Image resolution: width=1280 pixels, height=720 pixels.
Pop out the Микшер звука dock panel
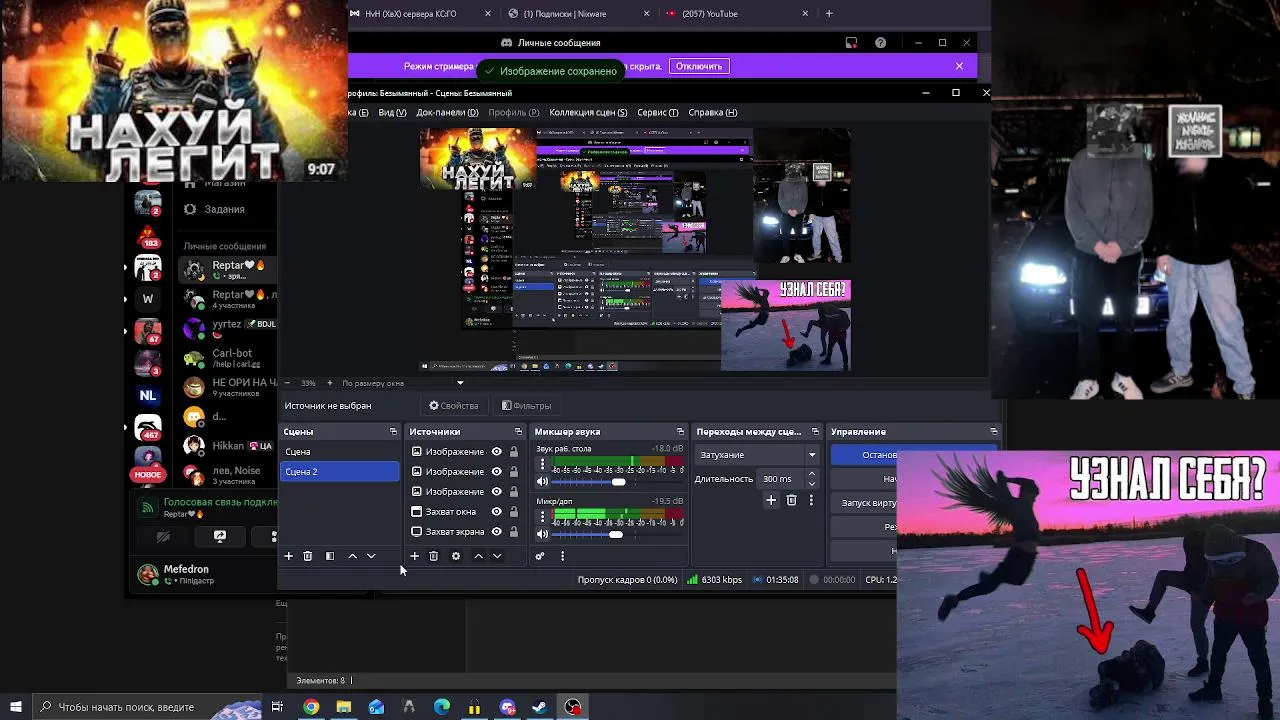tap(680, 432)
